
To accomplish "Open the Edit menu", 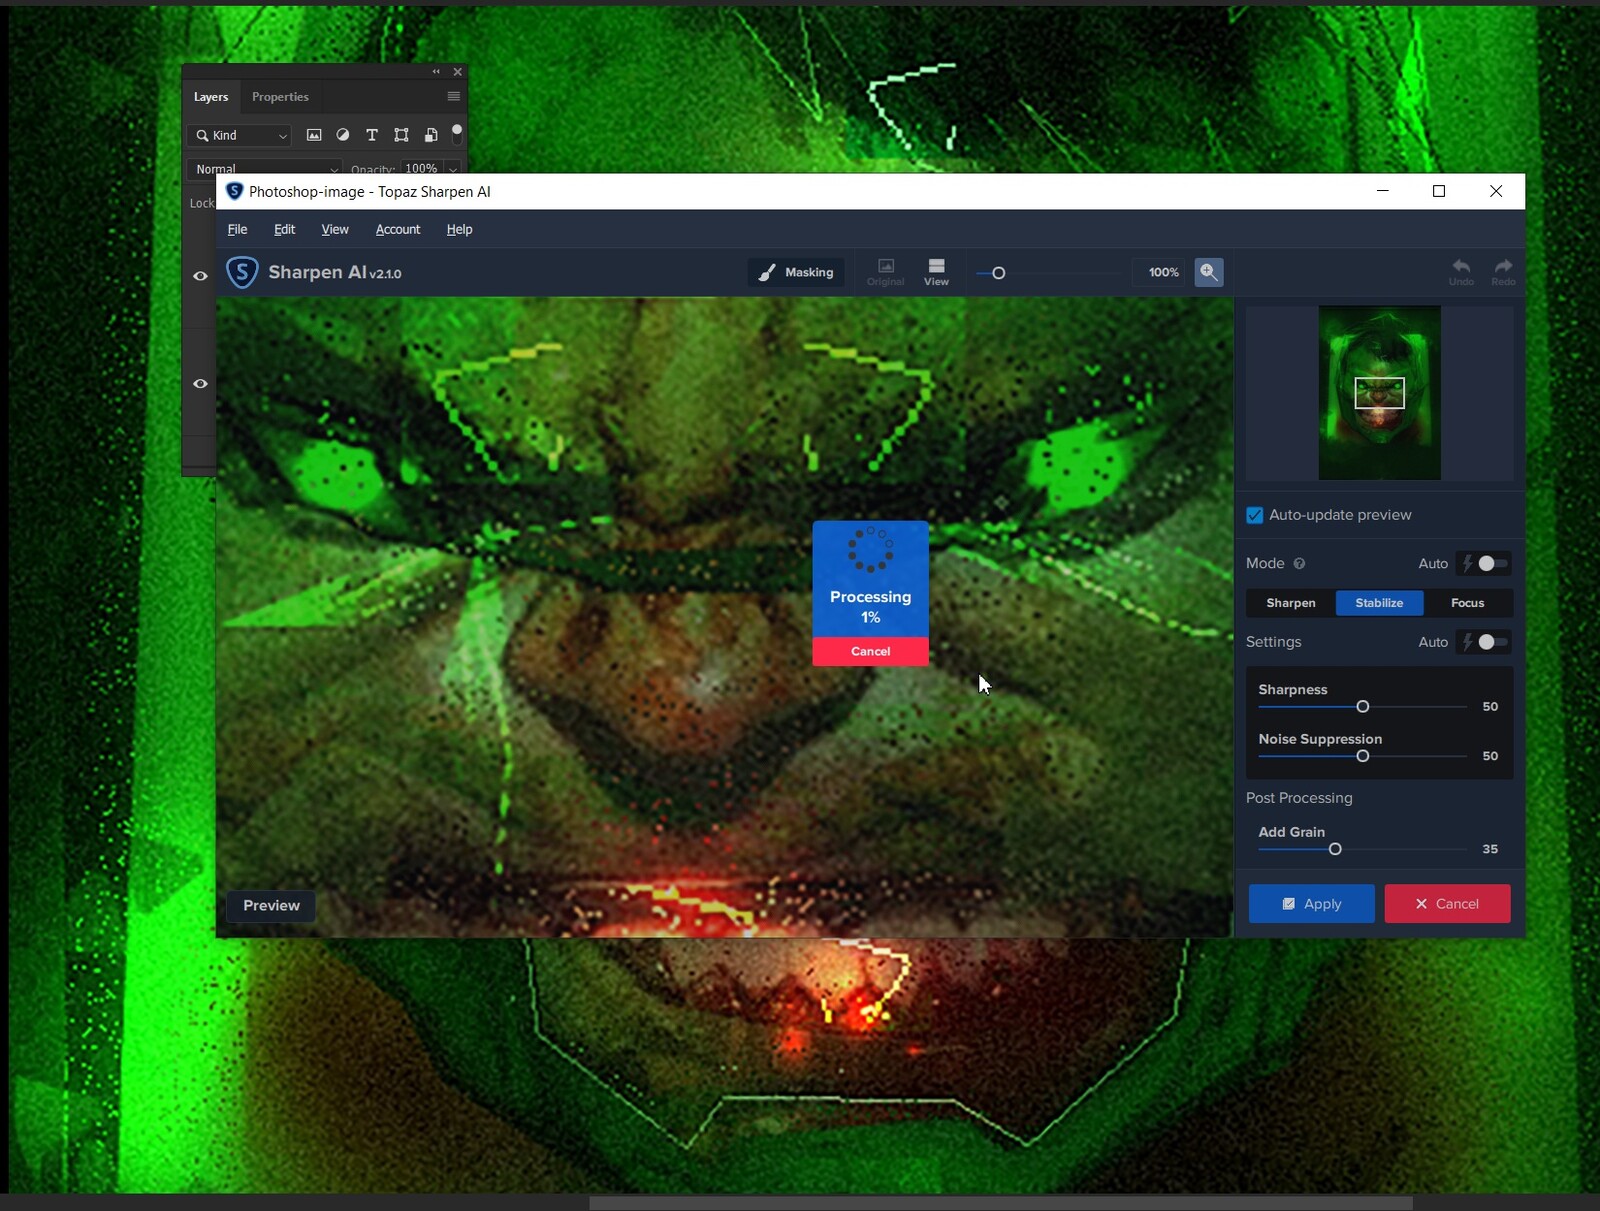I will coord(285,229).
